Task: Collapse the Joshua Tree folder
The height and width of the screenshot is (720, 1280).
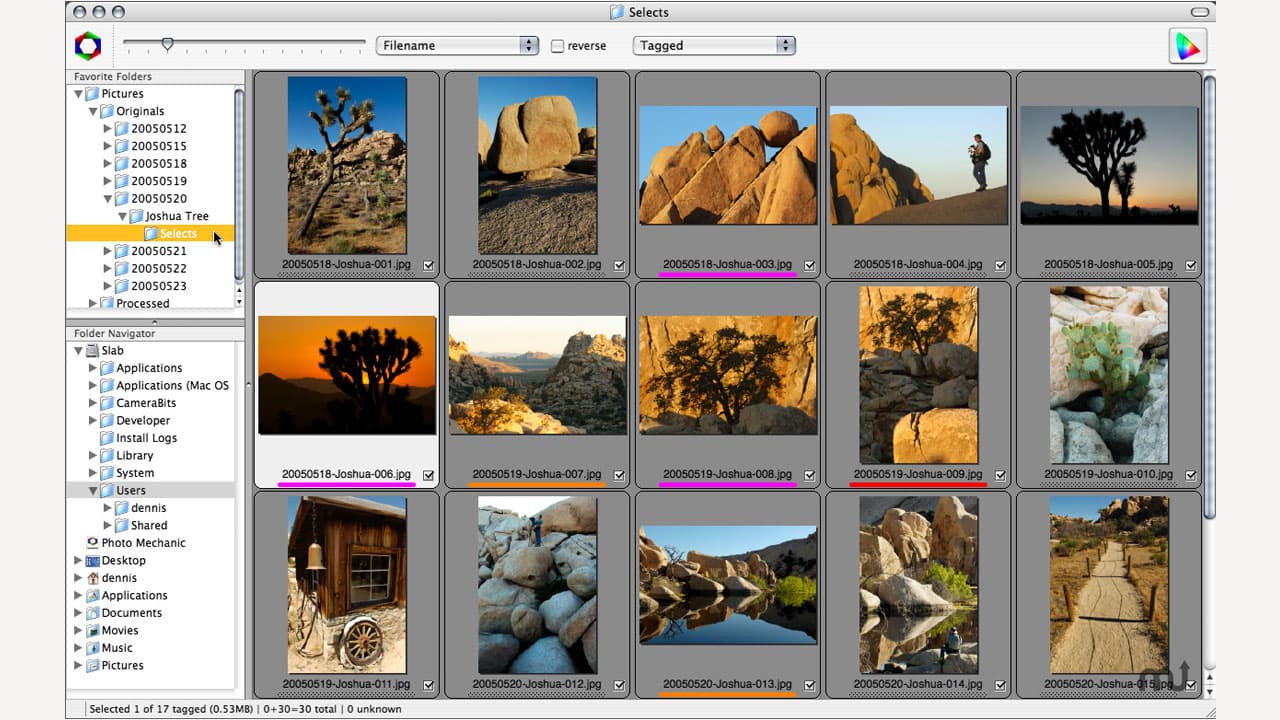Action: (x=122, y=215)
